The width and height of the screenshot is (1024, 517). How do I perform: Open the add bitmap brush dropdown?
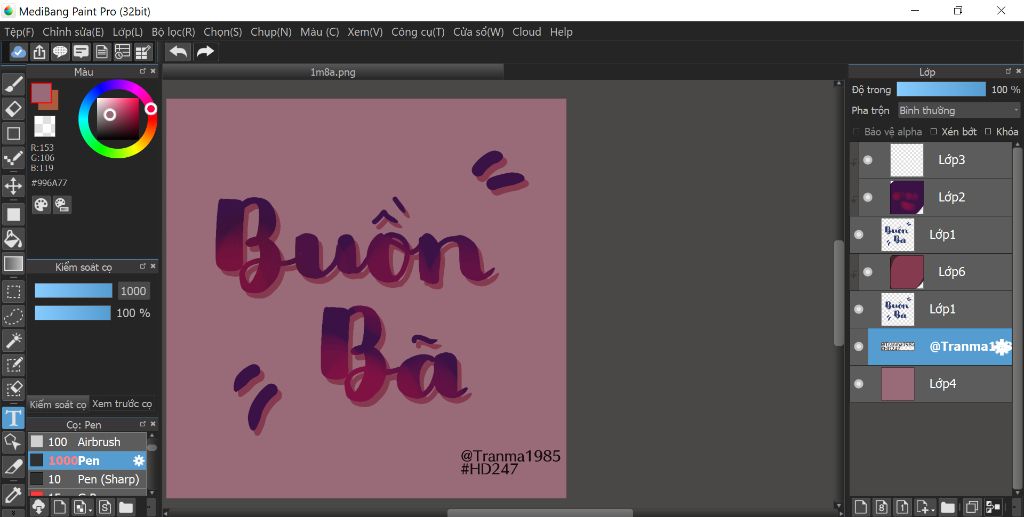[x=83, y=507]
